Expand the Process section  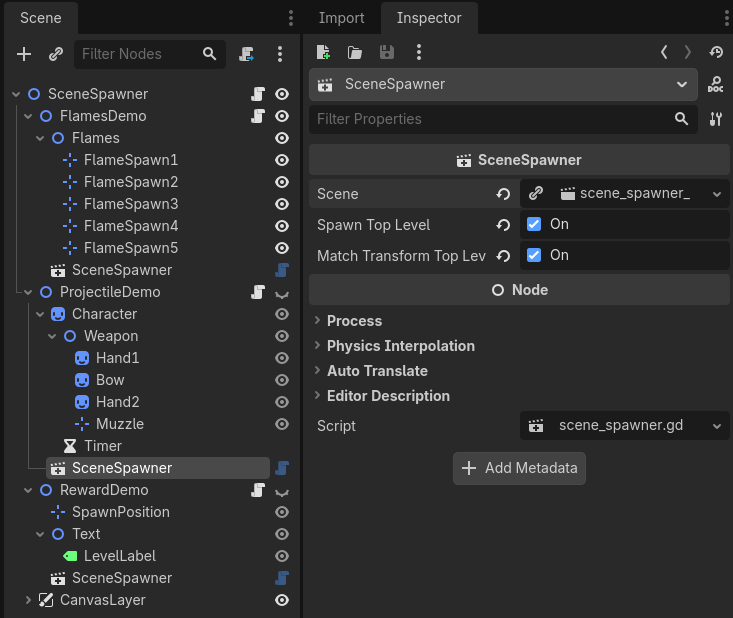pyautogui.click(x=317, y=320)
